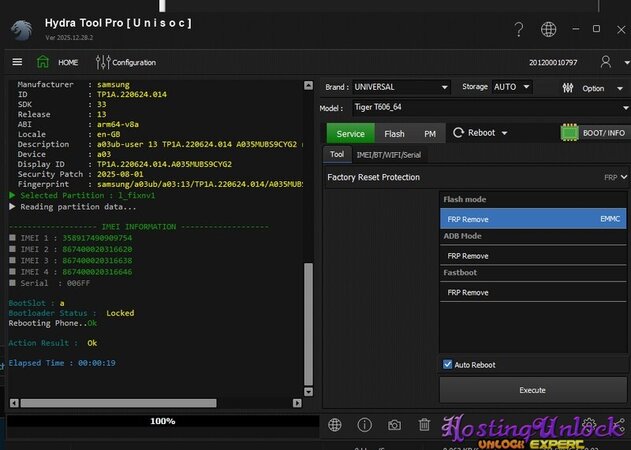Take a screenshot with the camera icon

[x=394, y=425]
